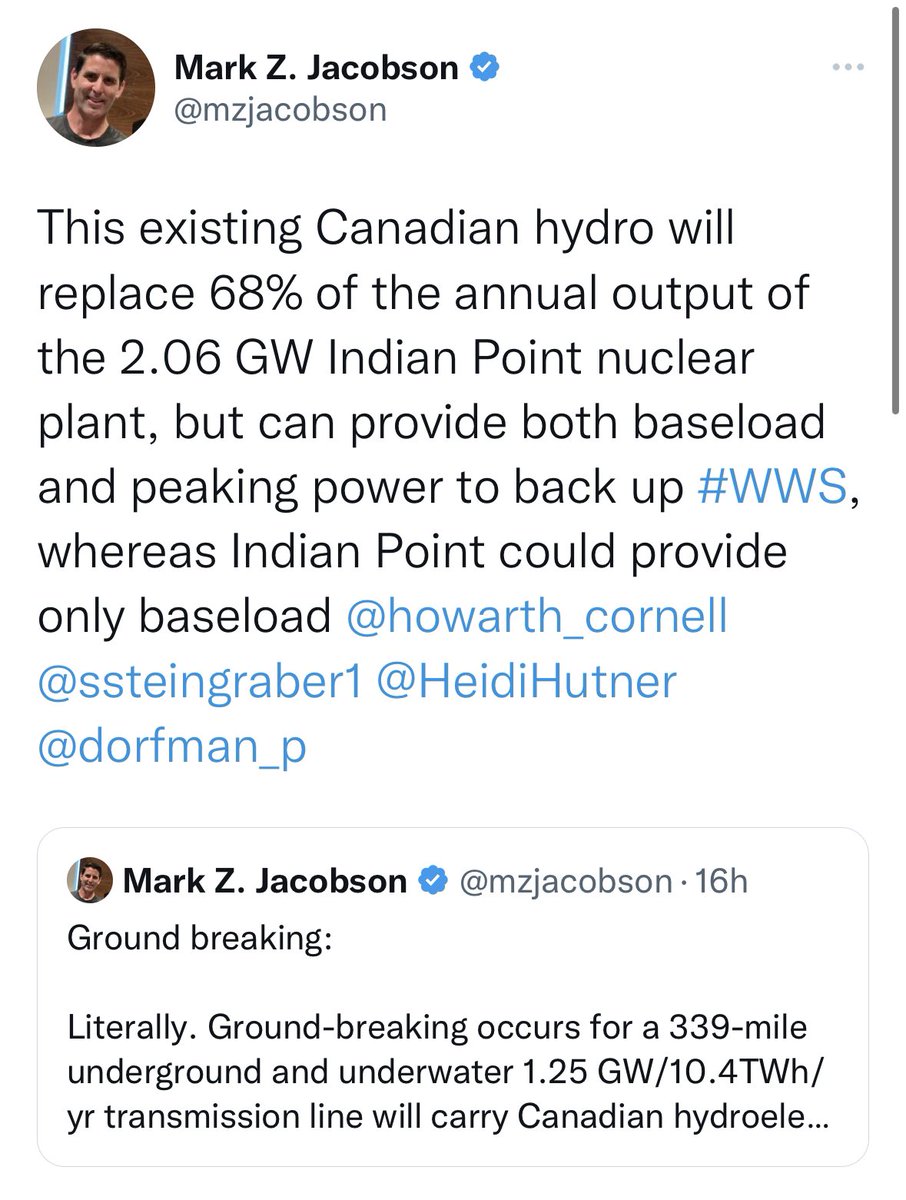The image size is (906, 1200).
Task: Click the author name in the quoted tweet
Action: [265, 881]
